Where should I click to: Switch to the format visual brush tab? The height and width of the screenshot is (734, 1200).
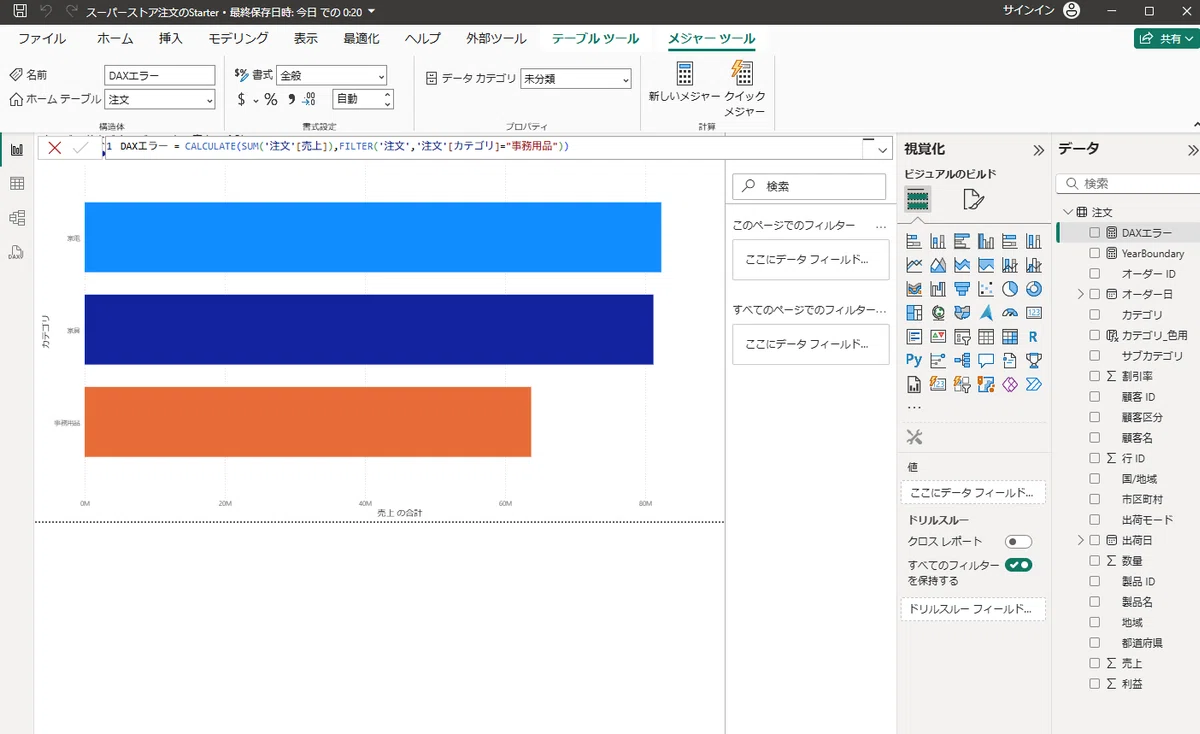tap(973, 200)
